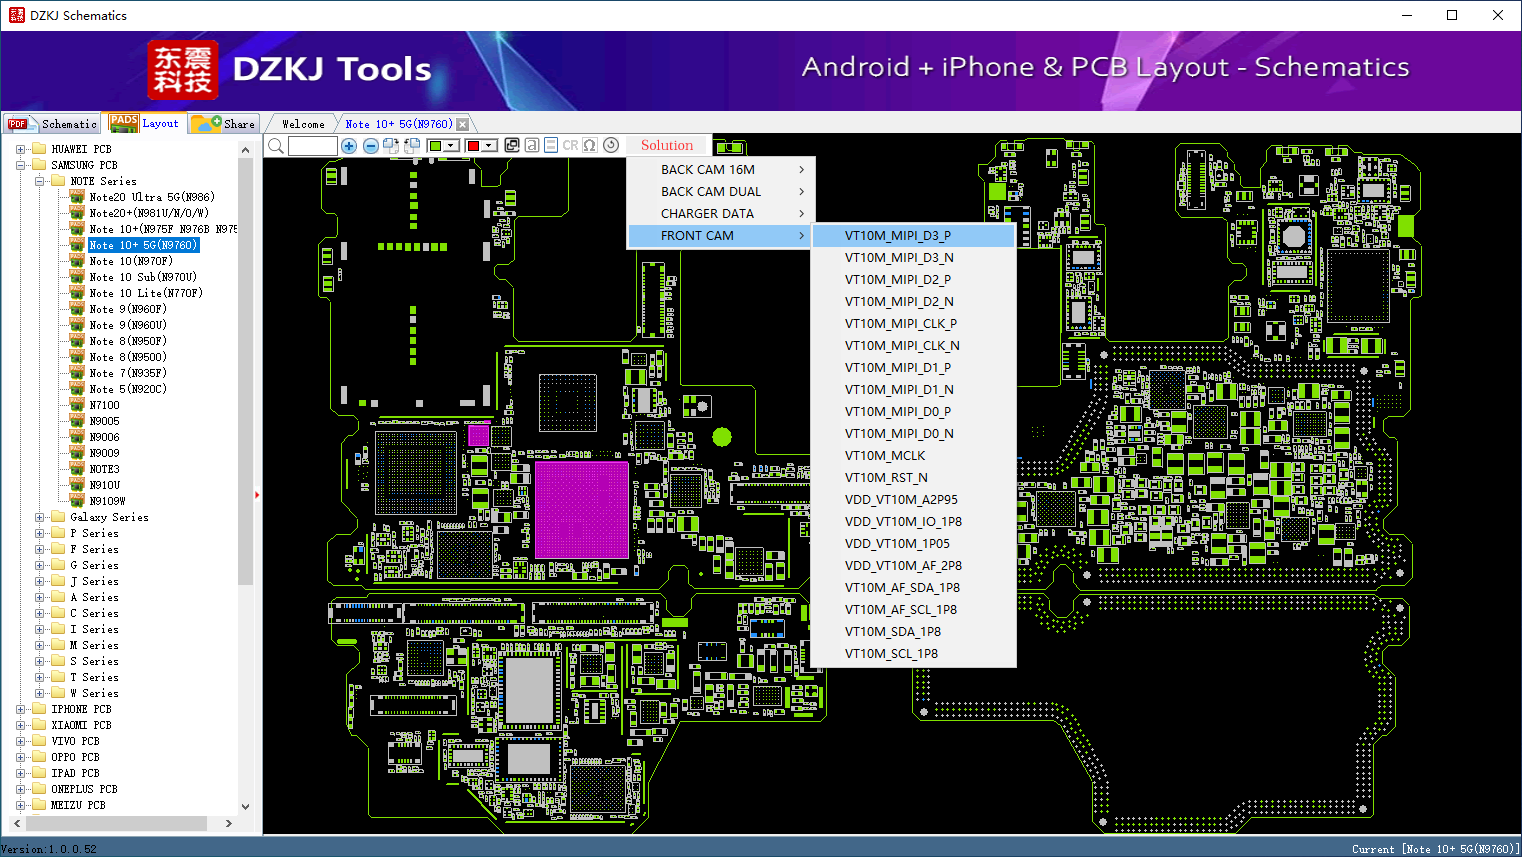Switch to the Layout tab

coord(145,123)
